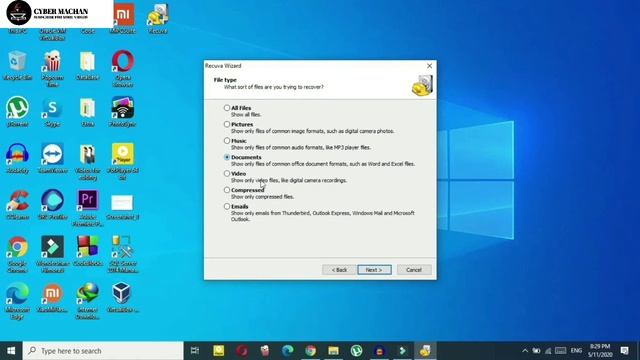This screenshot has height=360, width=640.
Task: Open the Opera Browser desktop shortcut
Action: 123,68
